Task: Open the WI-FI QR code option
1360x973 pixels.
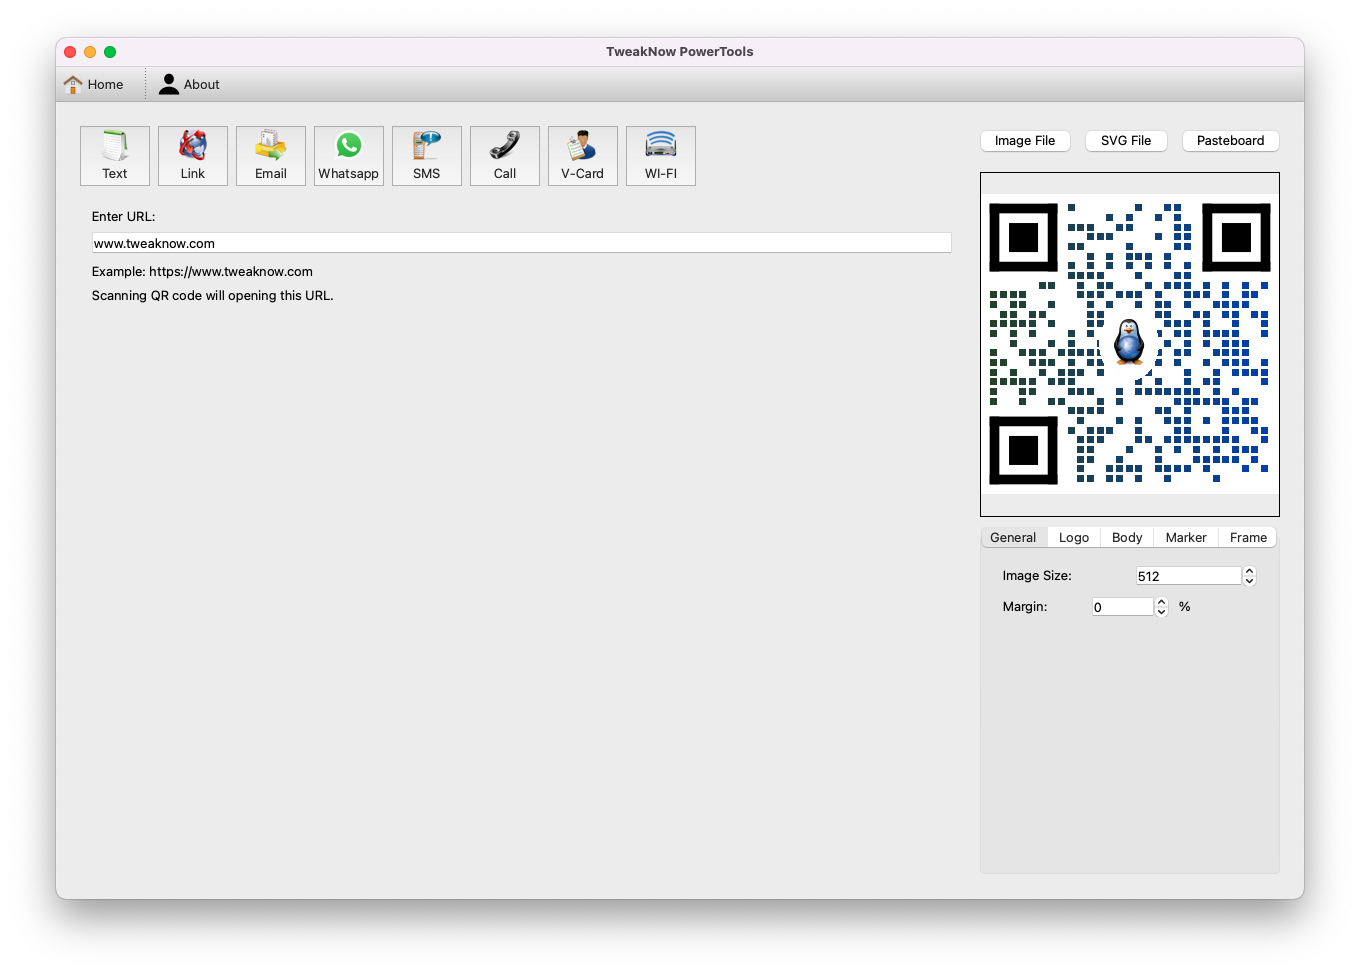Action: click(x=661, y=156)
